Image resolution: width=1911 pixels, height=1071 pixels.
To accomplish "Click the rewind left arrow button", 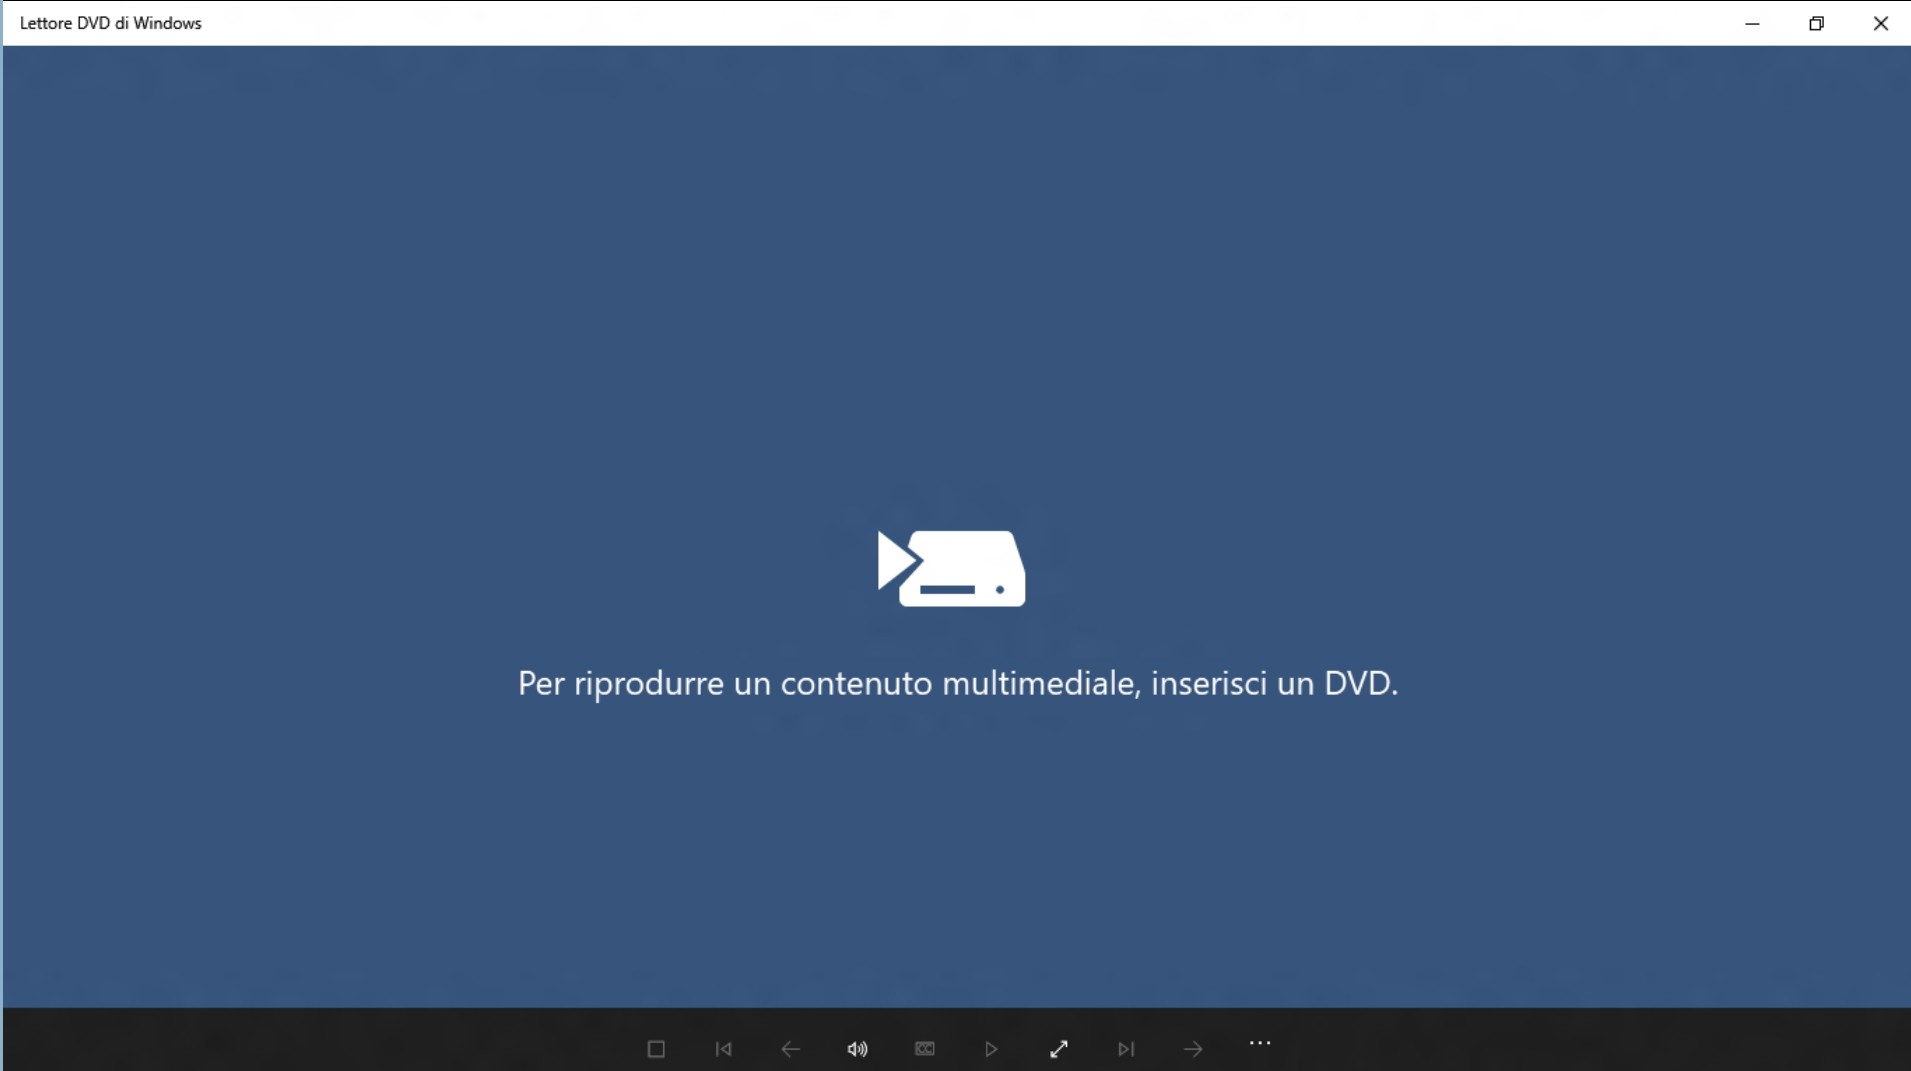I will [x=790, y=1049].
